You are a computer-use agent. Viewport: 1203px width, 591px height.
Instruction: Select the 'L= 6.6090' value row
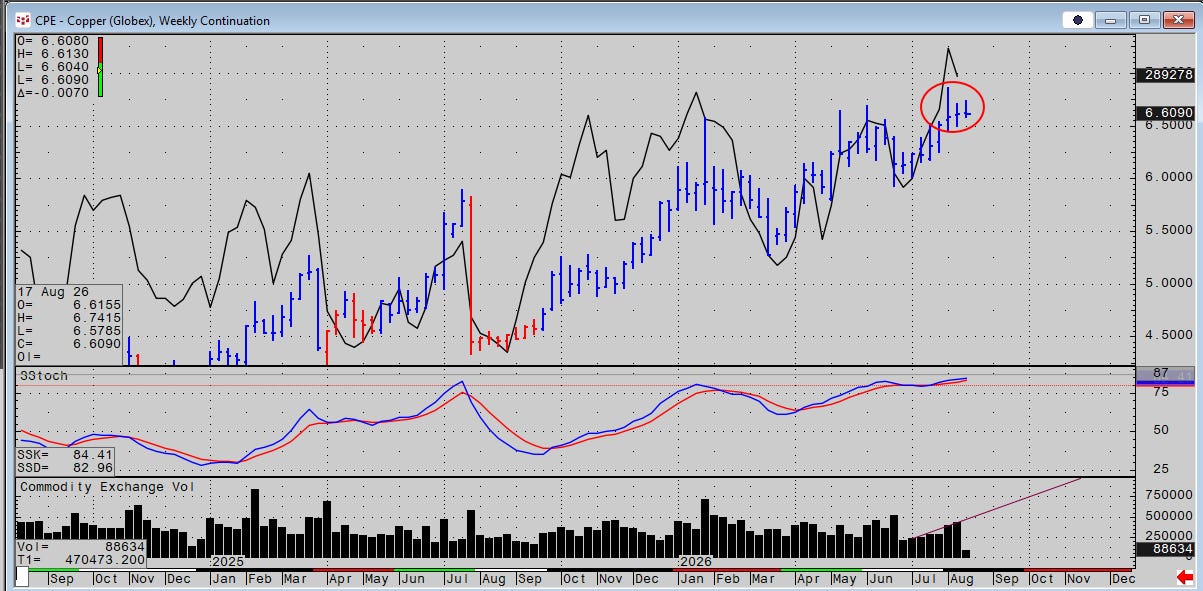click(x=53, y=80)
